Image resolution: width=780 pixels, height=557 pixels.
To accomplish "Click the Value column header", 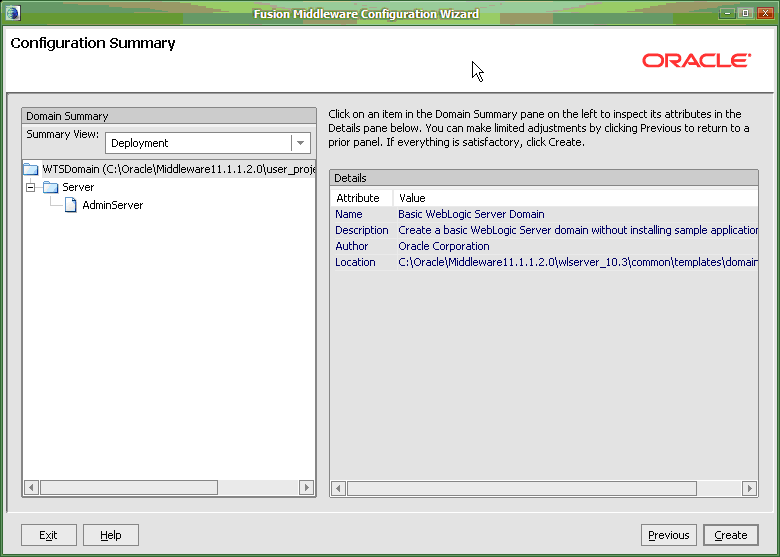I will pyautogui.click(x=576, y=198).
